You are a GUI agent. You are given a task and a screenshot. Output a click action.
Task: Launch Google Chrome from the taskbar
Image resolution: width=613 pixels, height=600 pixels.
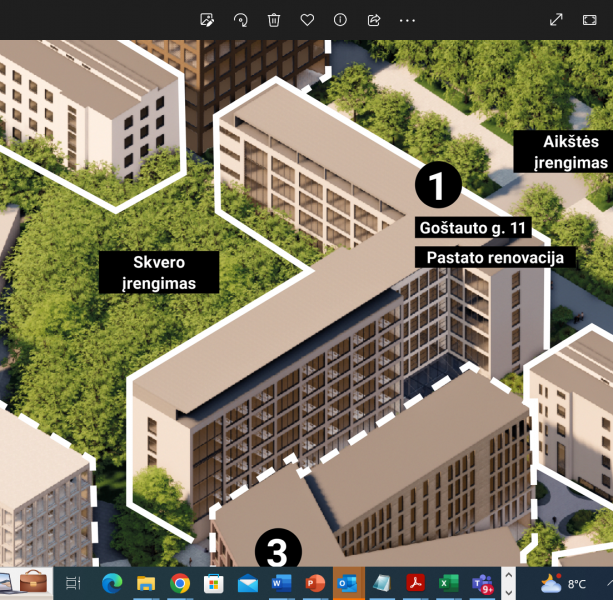pos(180,584)
